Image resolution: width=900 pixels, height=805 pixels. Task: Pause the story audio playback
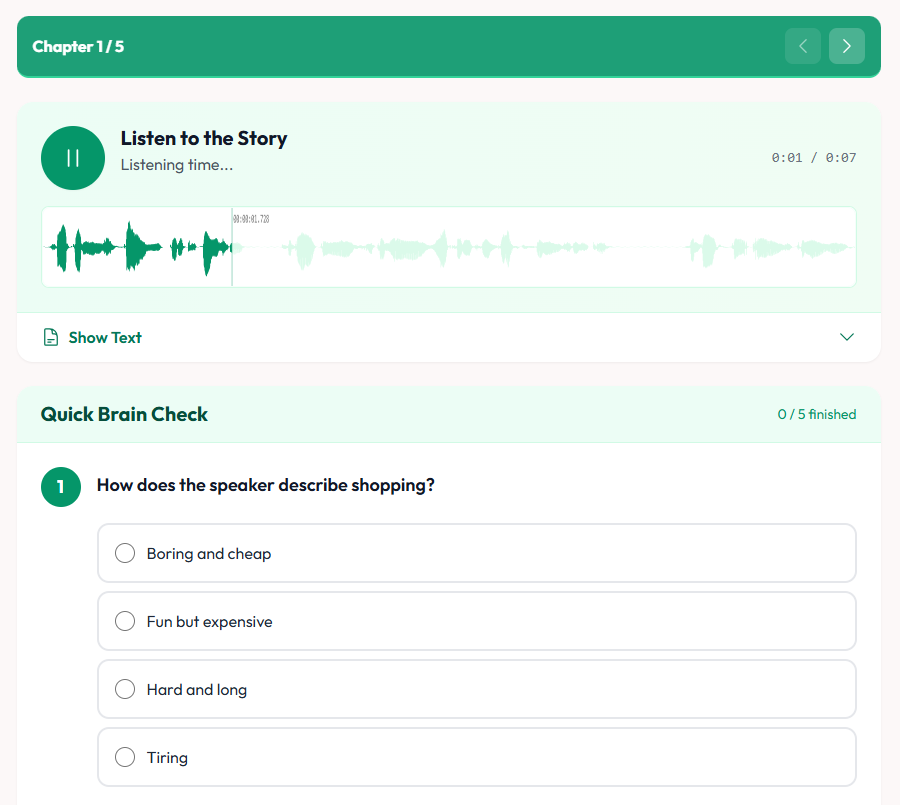coord(73,158)
